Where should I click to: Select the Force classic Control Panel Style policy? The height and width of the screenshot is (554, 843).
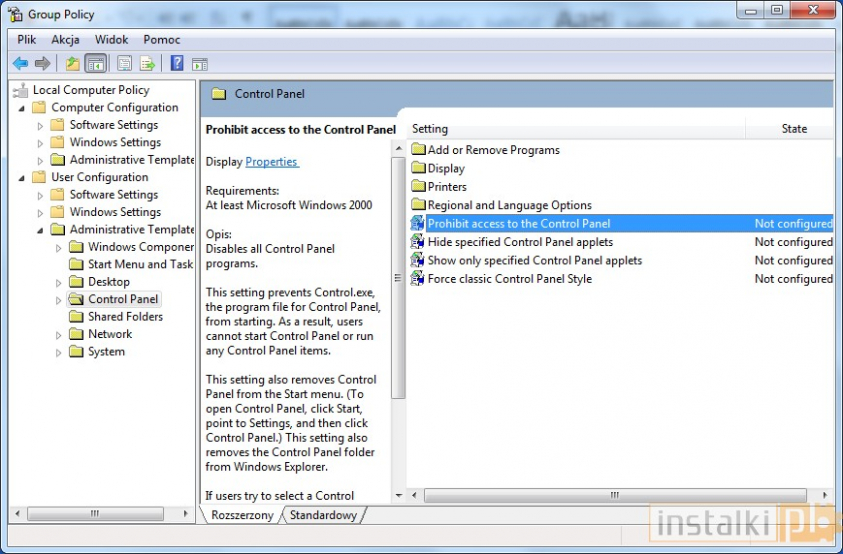click(x=509, y=279)
